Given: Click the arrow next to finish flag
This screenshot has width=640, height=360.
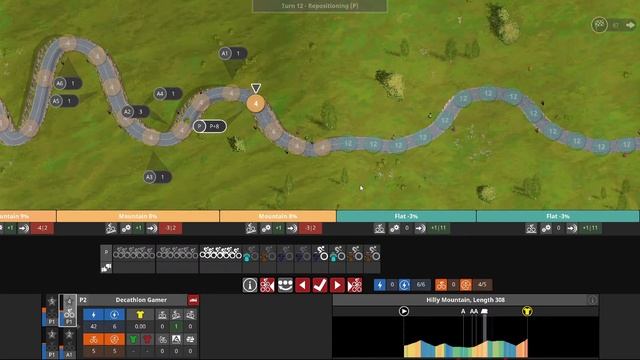Looking at the screenshot, I should coord(631,25).
